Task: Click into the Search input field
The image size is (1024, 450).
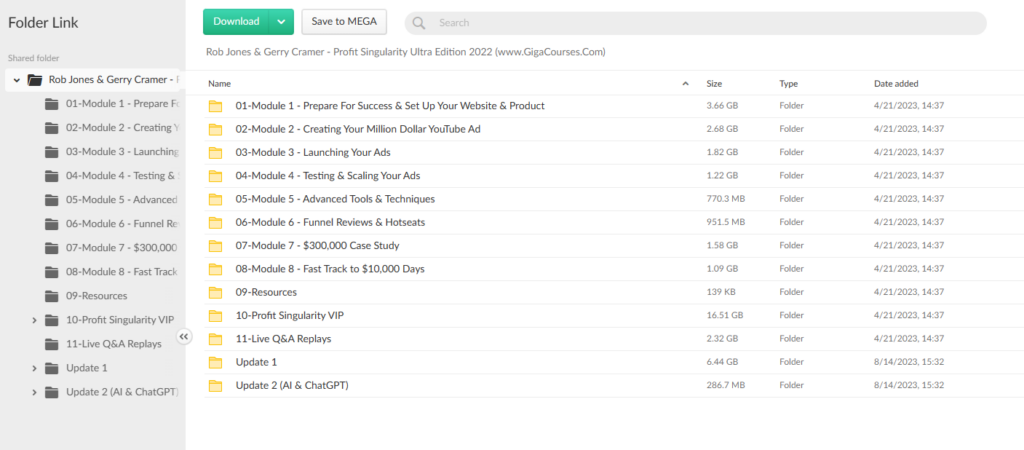Action: (x=700, y=23)
